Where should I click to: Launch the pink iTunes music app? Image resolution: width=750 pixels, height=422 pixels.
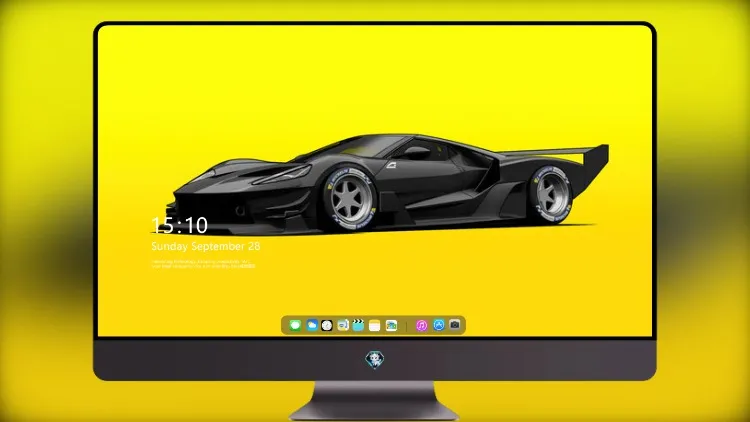421,325
